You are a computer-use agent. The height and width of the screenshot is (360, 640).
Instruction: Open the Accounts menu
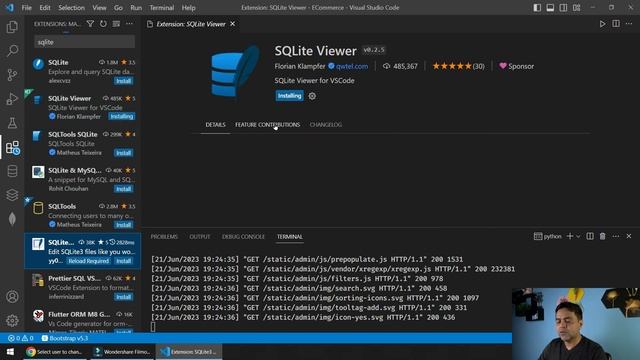[x=12, y=297]
